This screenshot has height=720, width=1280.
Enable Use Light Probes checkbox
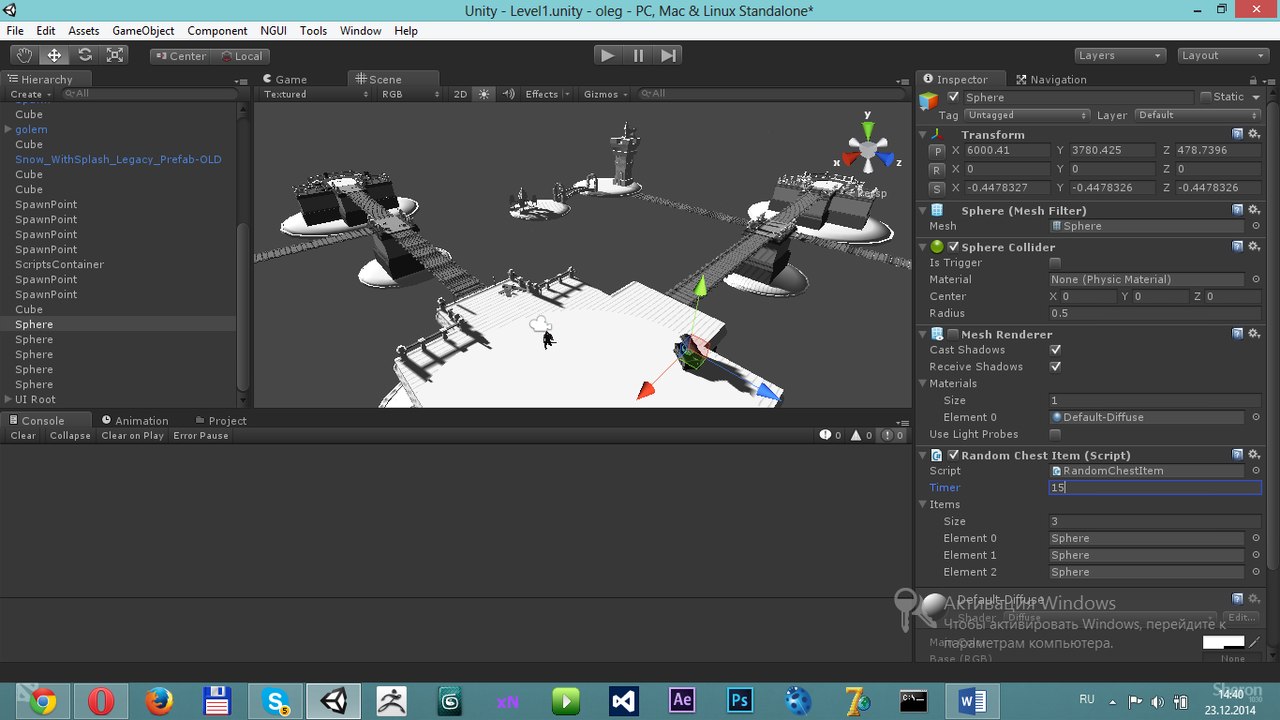point(1055,434)
